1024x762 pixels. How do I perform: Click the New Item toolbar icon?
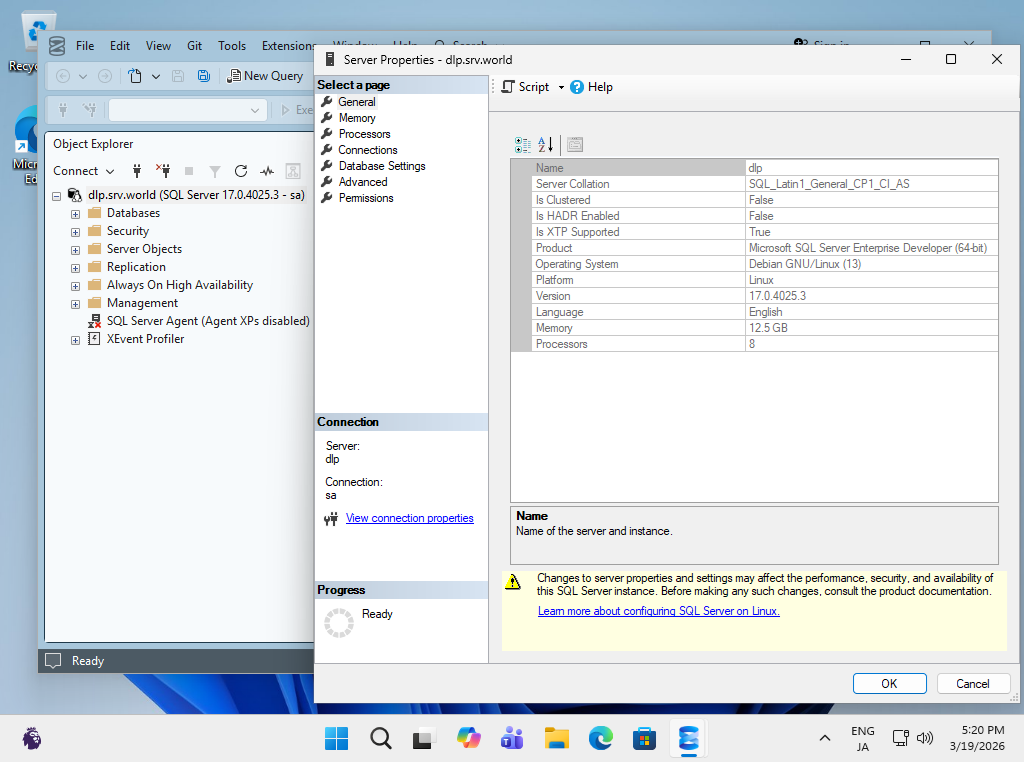(x=135, y=76)
